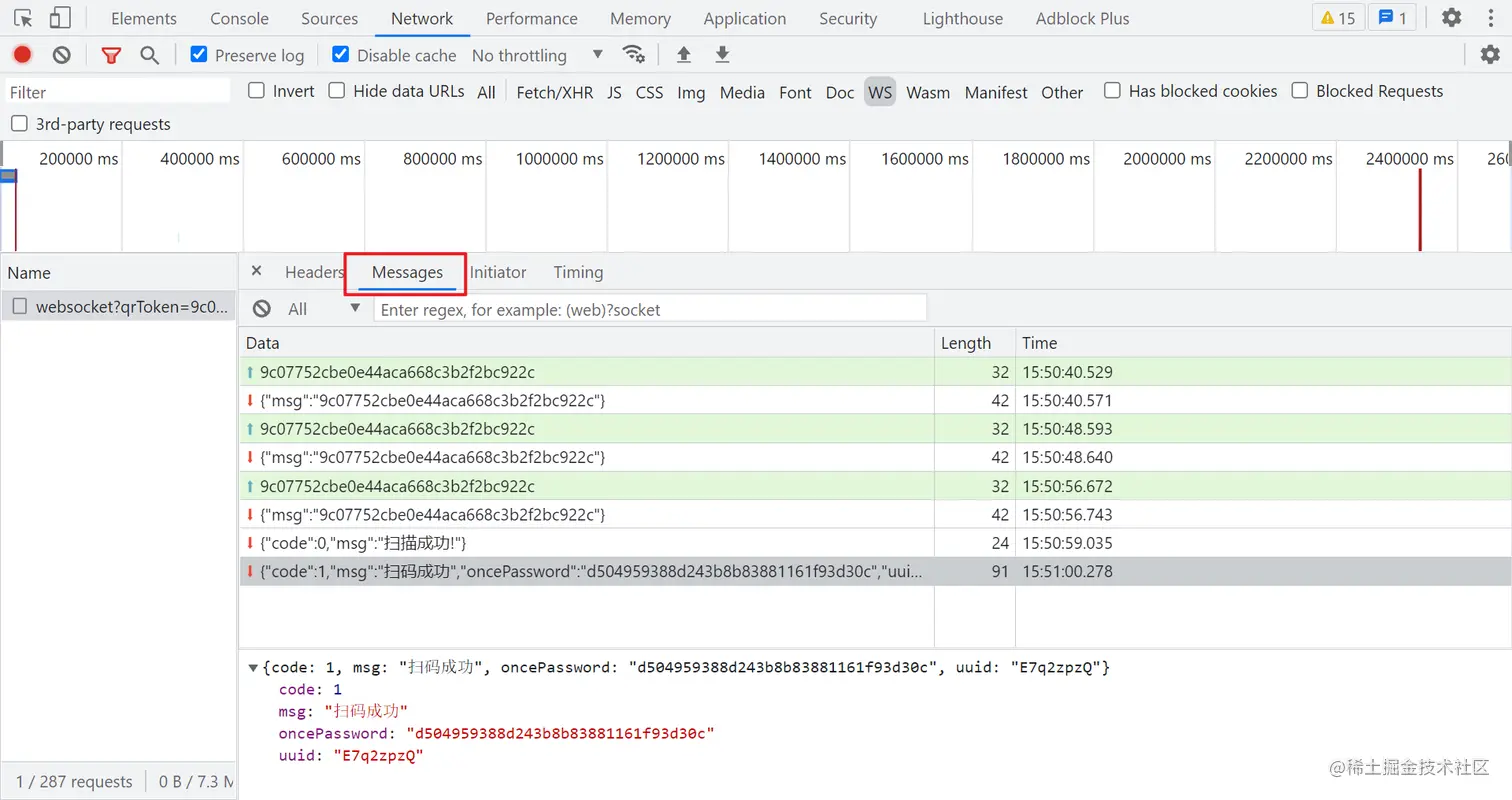Select the oncePassword message row
Viewport: 1512px width, 800px height.
[x=875, y=572]
